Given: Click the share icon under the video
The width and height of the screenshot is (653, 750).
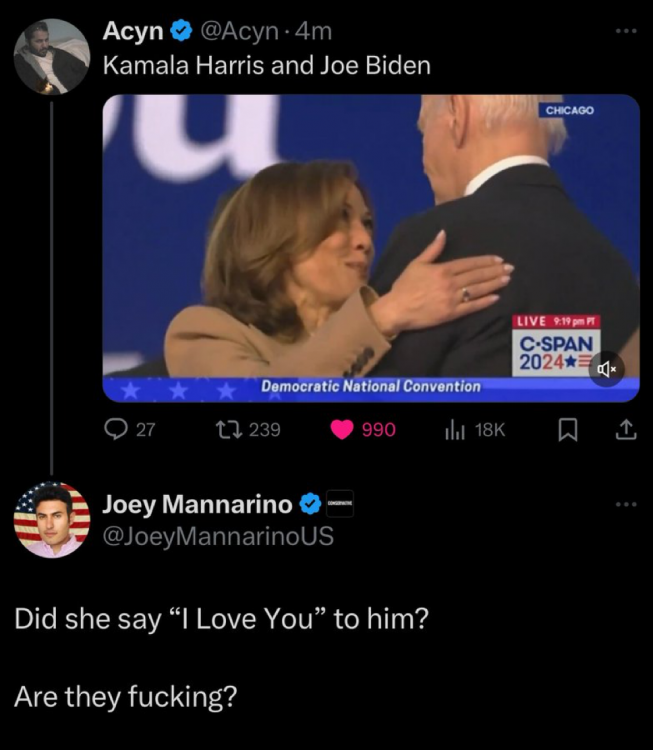Looking at the screenshot, I should coord(625,429).
